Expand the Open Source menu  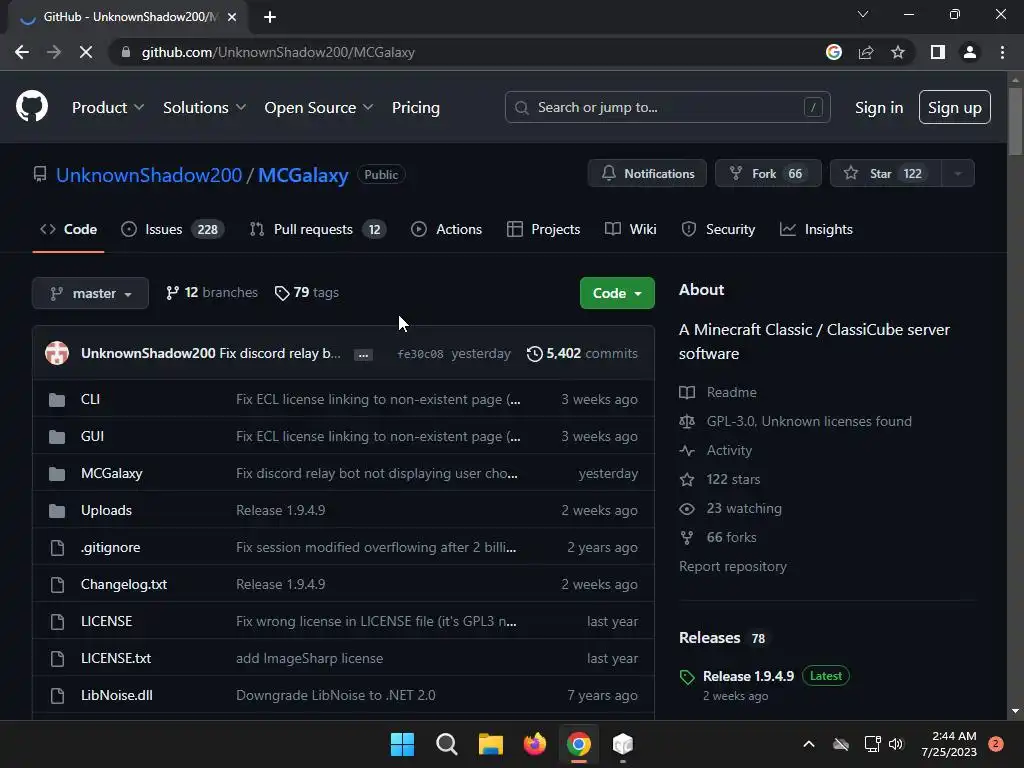[319, 108]
